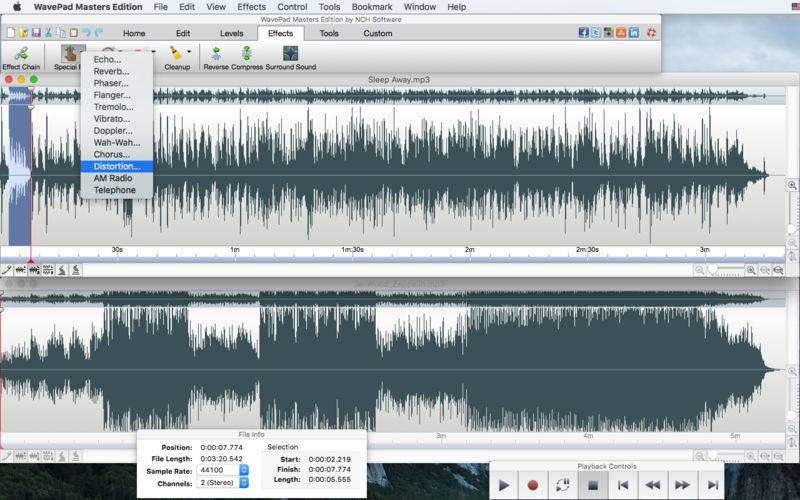
Task: Open the Effect Chain tool
Action: 21,58
